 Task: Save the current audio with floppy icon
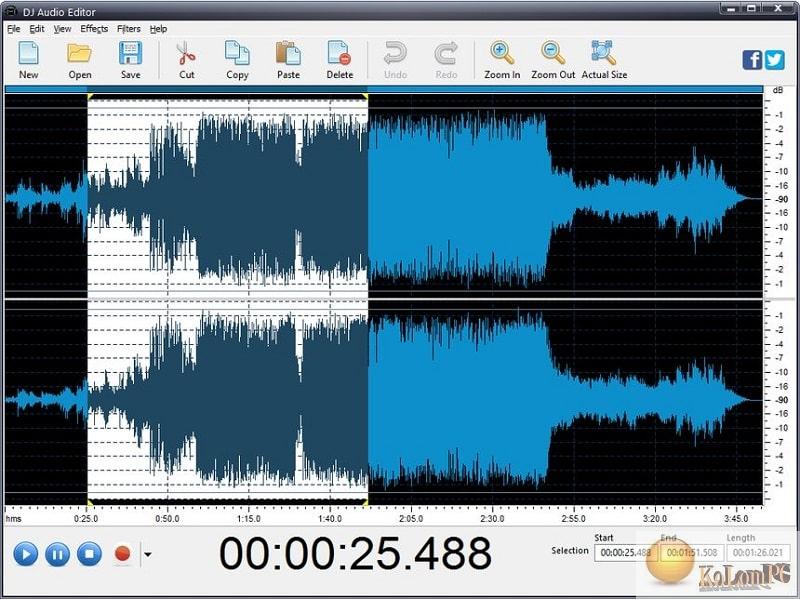(x=131, y=60)
